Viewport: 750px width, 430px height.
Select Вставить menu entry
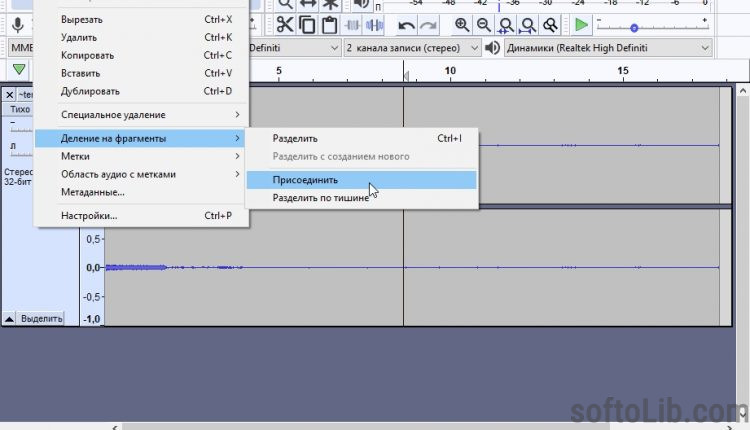(x=142, y=73)
